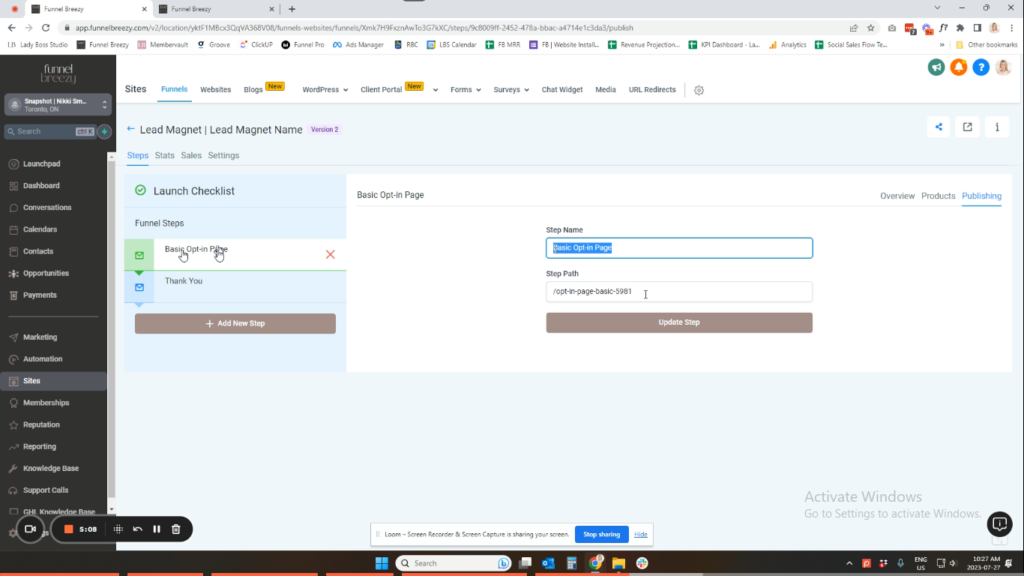Viewport: 1024px width, 576px height.
Task: Pause the Loom recording
Action: point(156,529)
